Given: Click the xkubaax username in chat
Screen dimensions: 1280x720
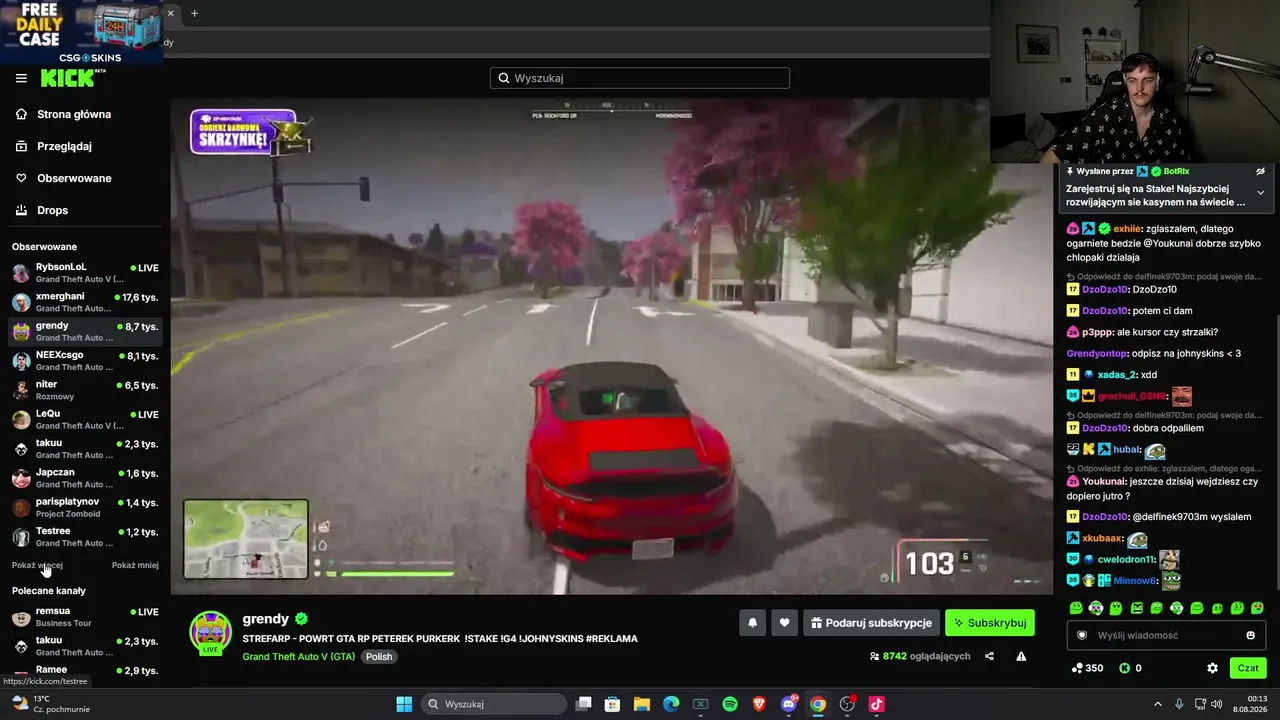Looking at the screenshot, I should point(1102,538).
